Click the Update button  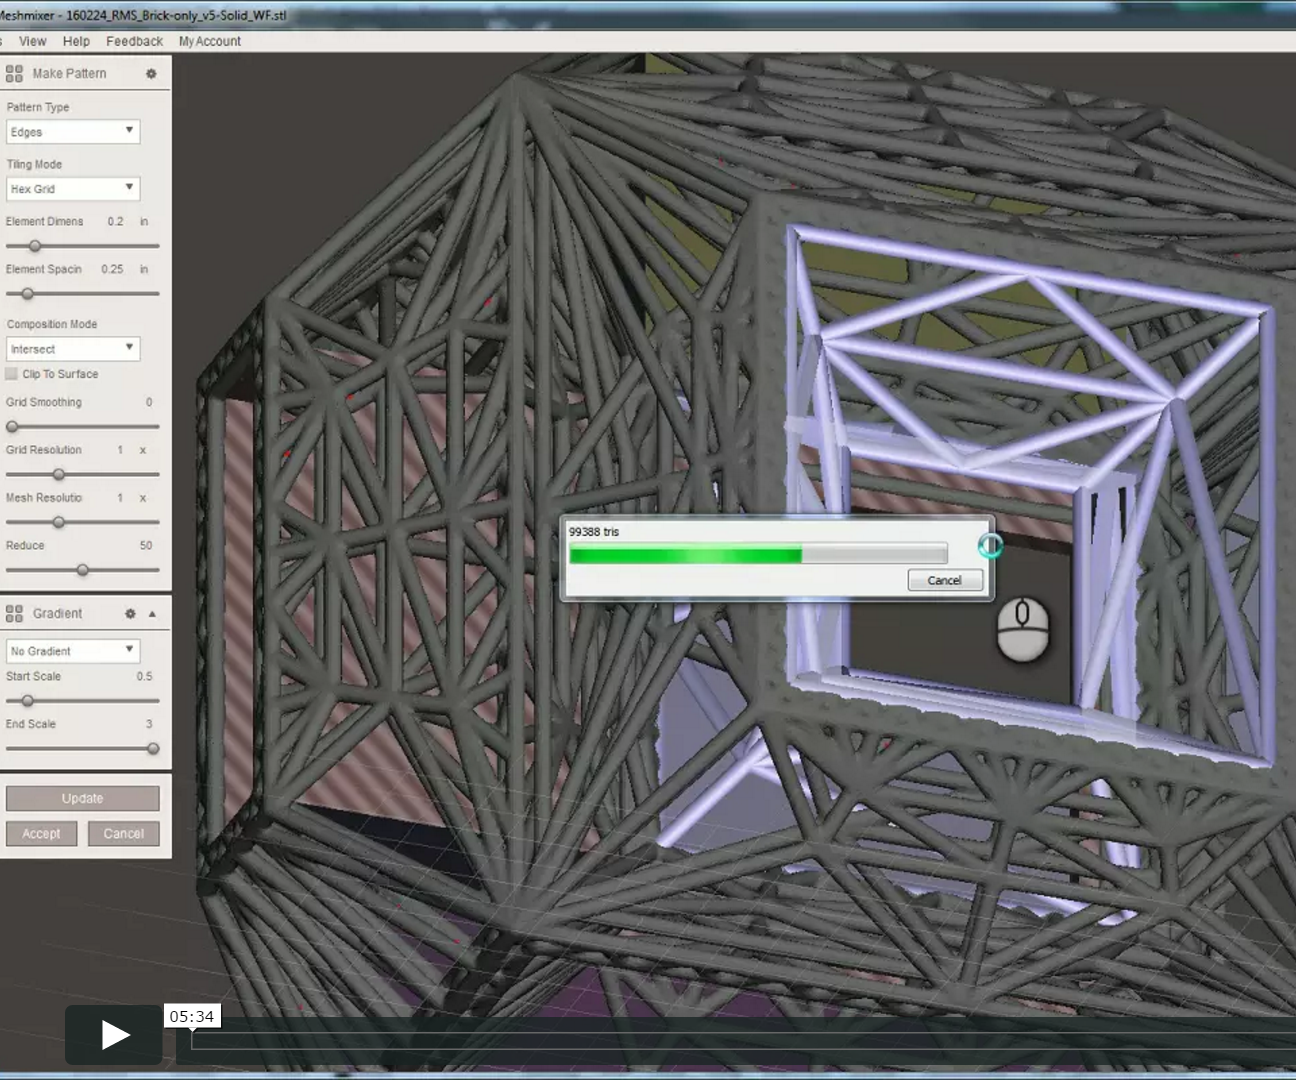tap(82, 798)
